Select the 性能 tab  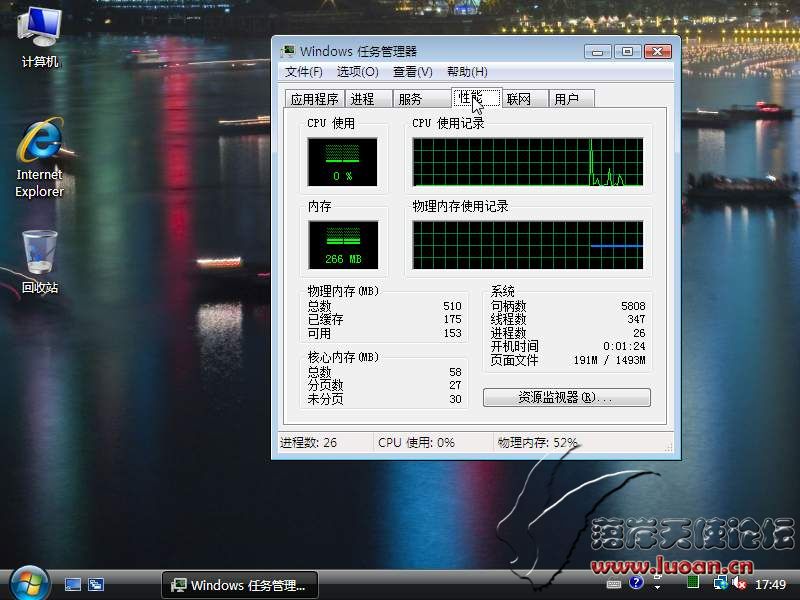477,97
